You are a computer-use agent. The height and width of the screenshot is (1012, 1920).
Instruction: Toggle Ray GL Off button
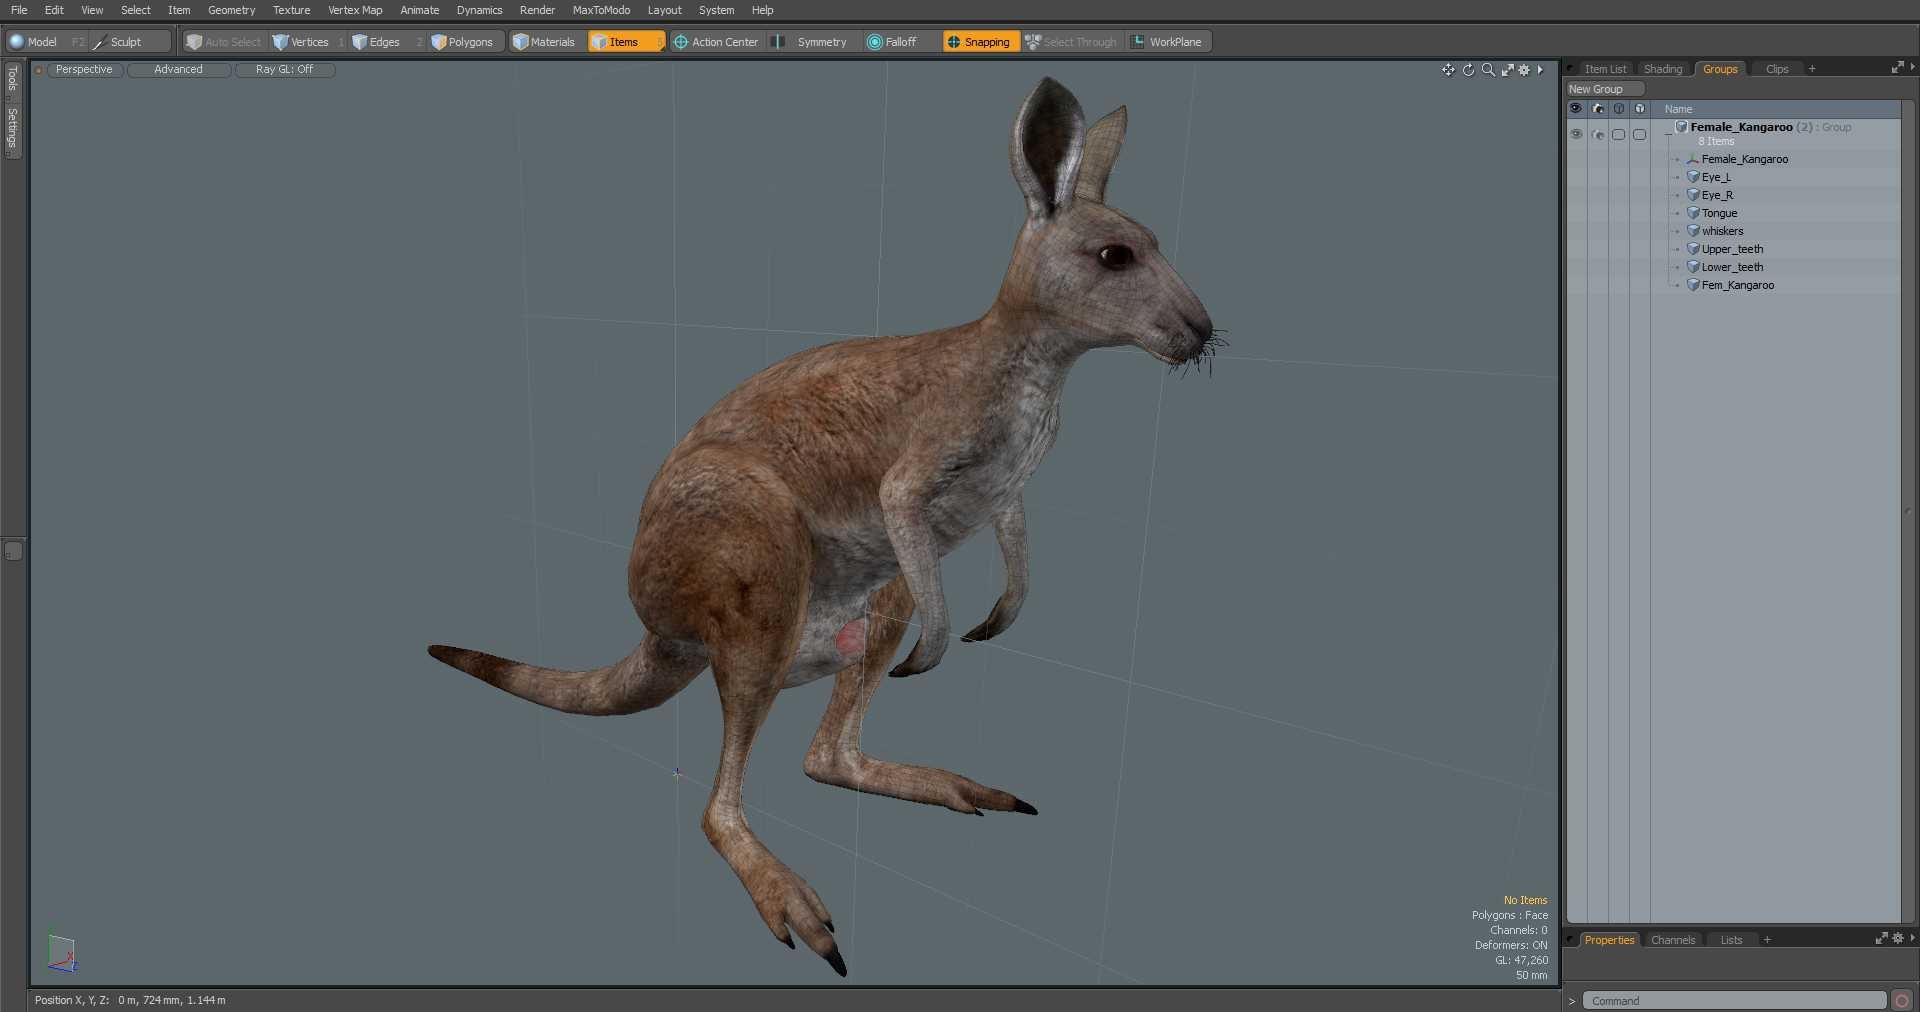(x=284, y=70)
